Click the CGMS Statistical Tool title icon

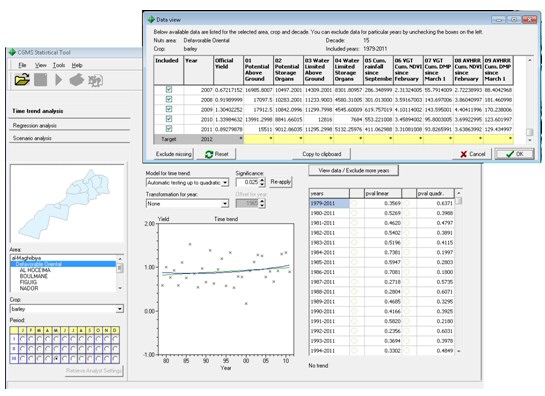(x=12, y=52)
